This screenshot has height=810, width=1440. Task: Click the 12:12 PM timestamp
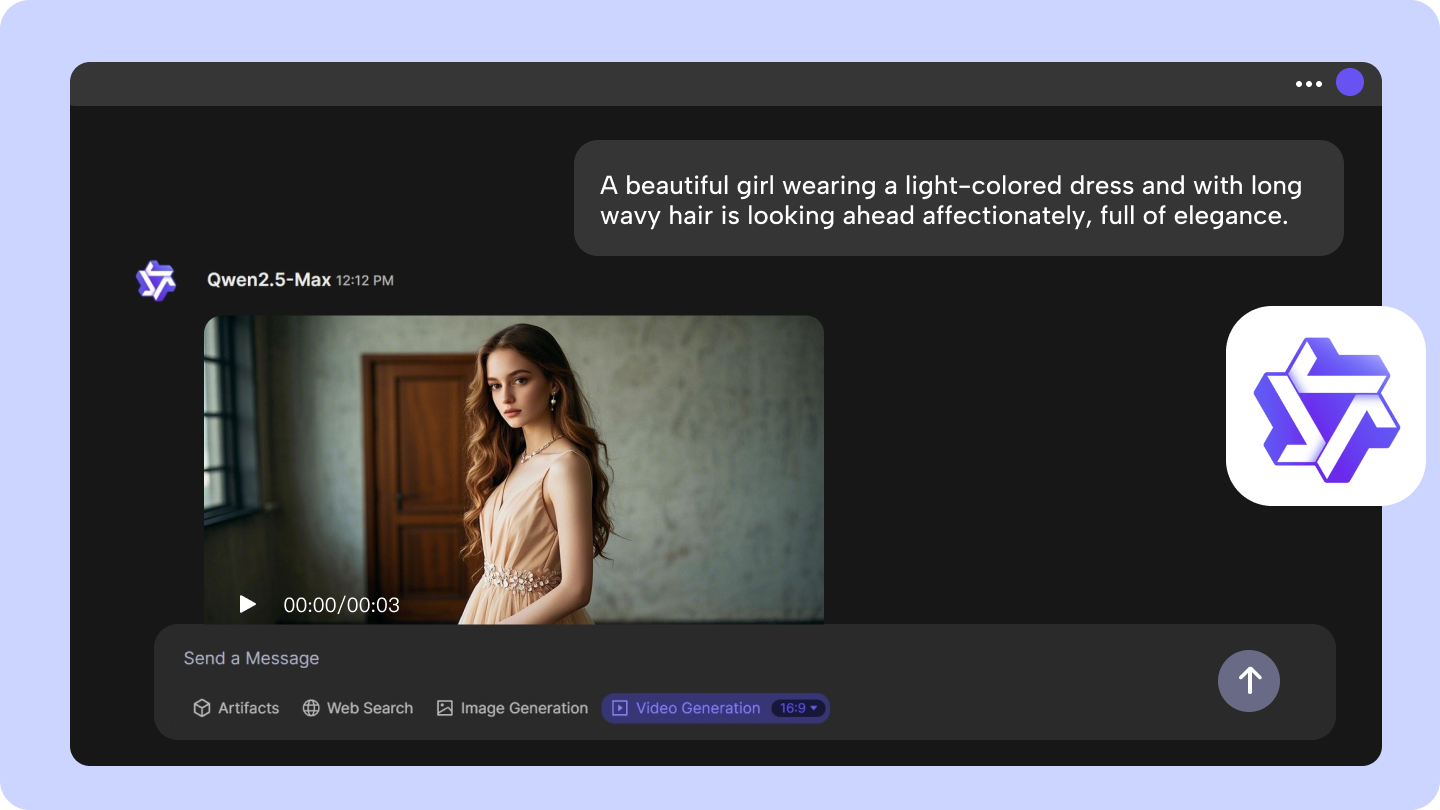tap(365, 281)
